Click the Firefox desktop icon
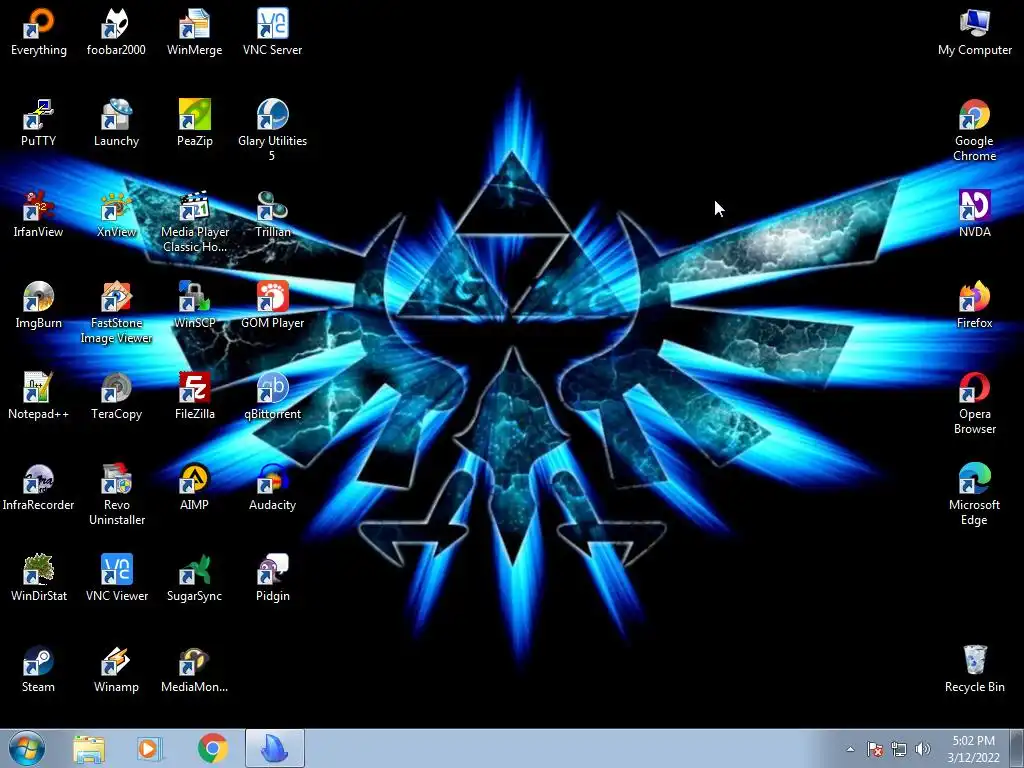1024x768 pixels. pyautogui.click(x=974, y=305)
